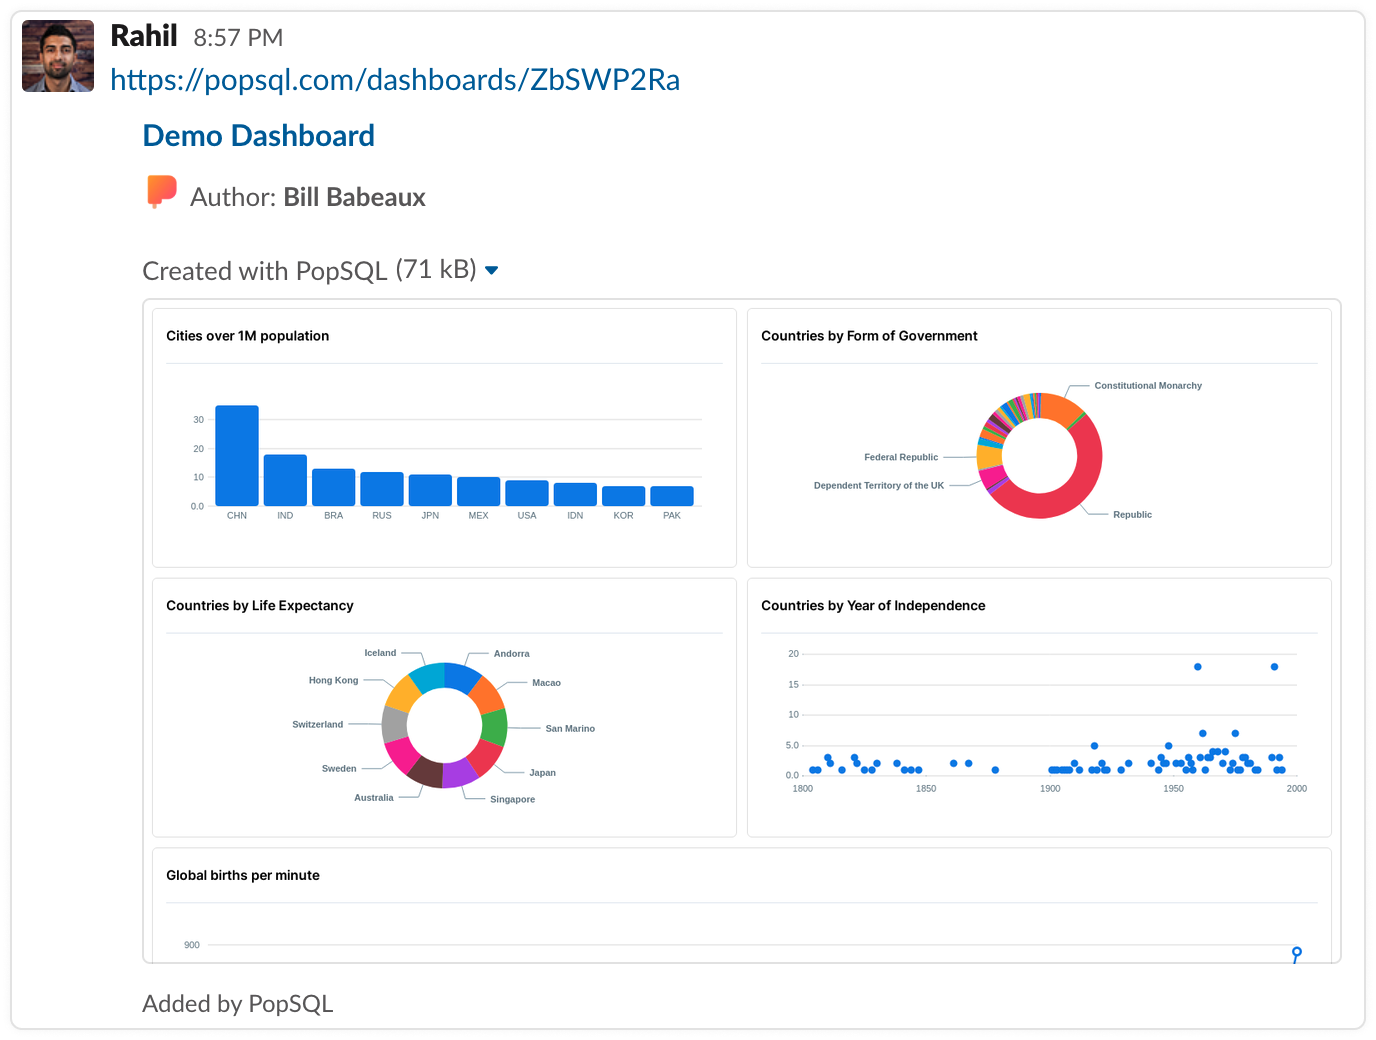This screenshot has width=1376, height=1040.
Task: Click Dependent Territory of the UK label
Action: pyautogui.click(x=879, y=486)
